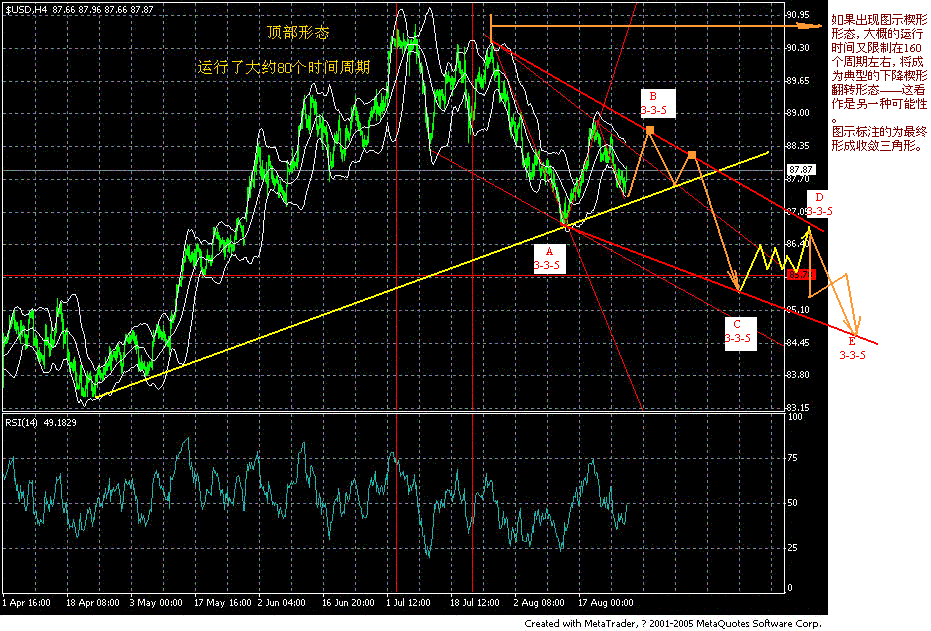
Task: Click the 89.65 price axis value
Action: (x=797, y=81)
